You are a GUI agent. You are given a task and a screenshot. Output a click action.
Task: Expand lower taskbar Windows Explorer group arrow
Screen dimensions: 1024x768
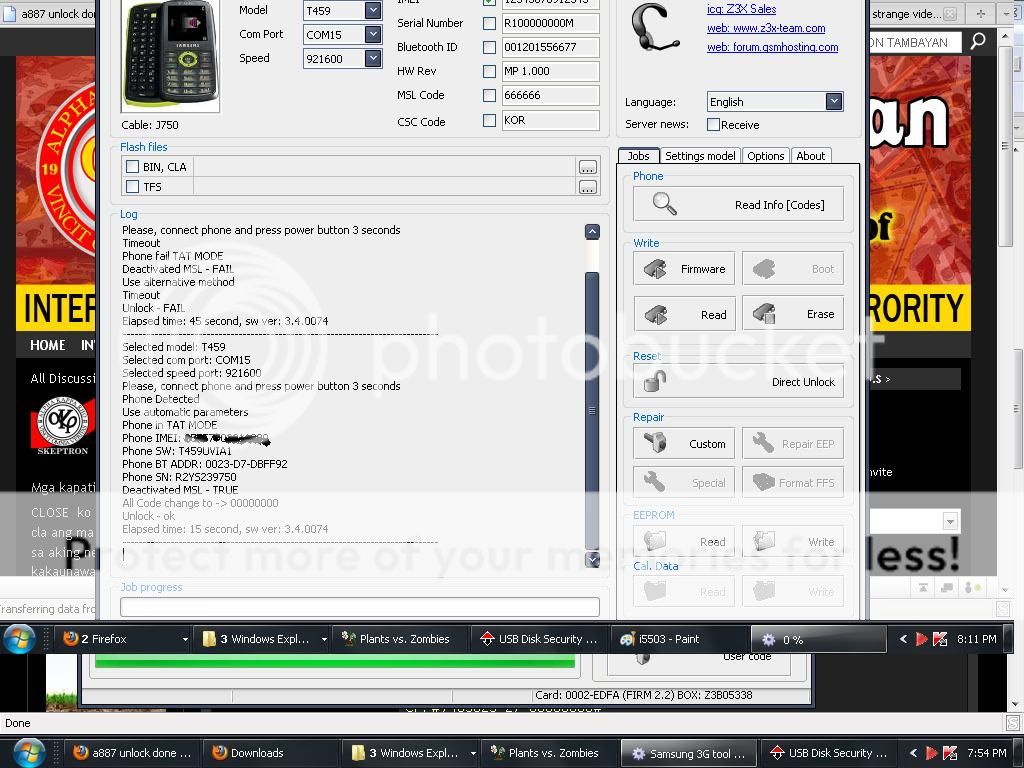click(473, 754)
